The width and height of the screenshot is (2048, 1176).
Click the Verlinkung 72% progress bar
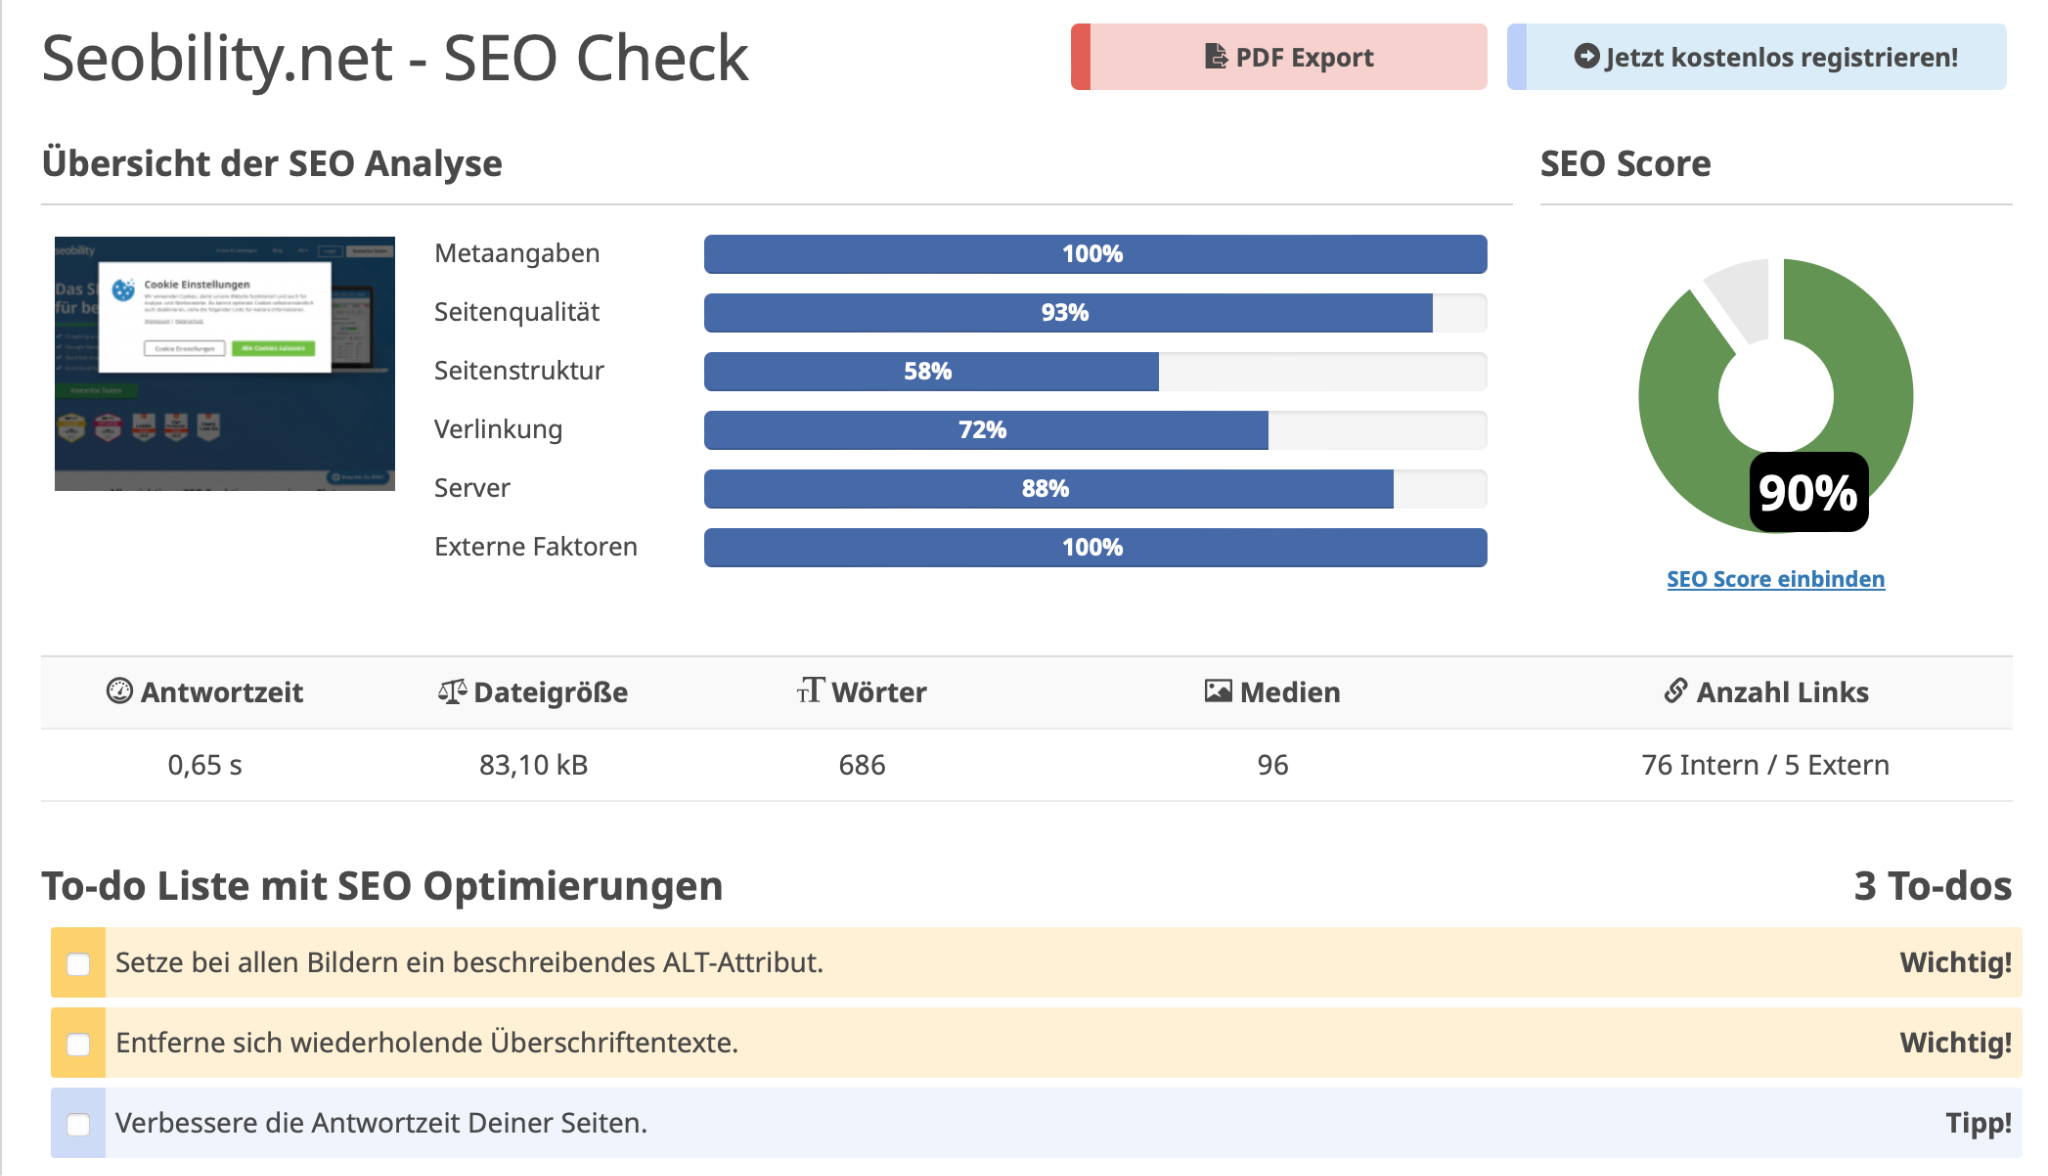[x=1095, y=430]
